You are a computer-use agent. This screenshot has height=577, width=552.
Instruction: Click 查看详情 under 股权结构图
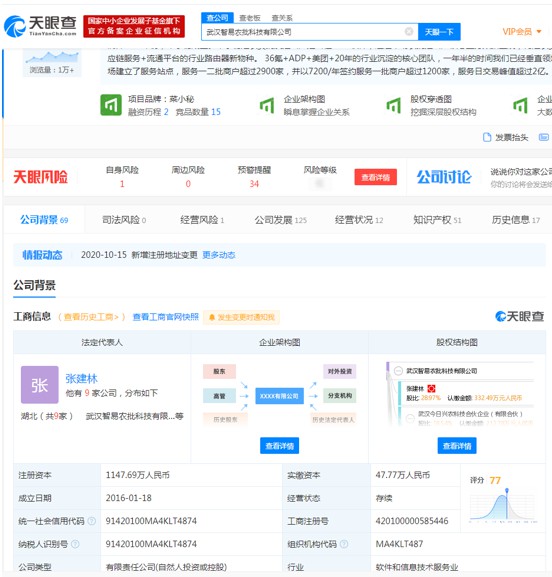pyautogui.click(x=457, y=446)
